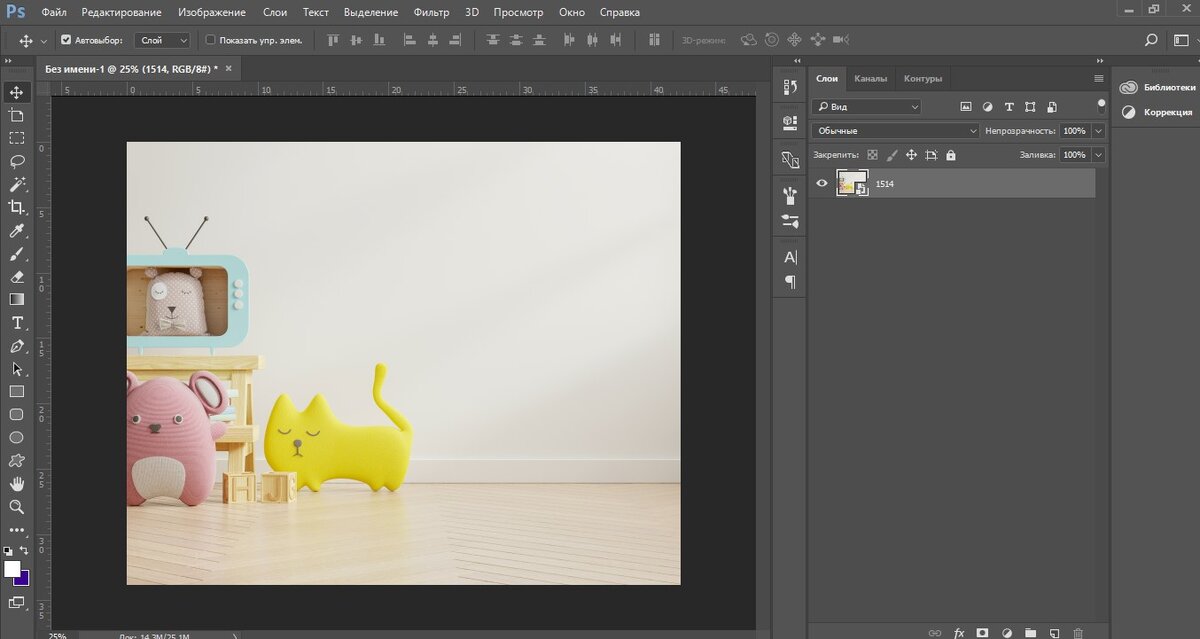Select the Pen tool
Image resolution: width=1200 pixels, height=639 pixels.
click(x=17, y=346)
